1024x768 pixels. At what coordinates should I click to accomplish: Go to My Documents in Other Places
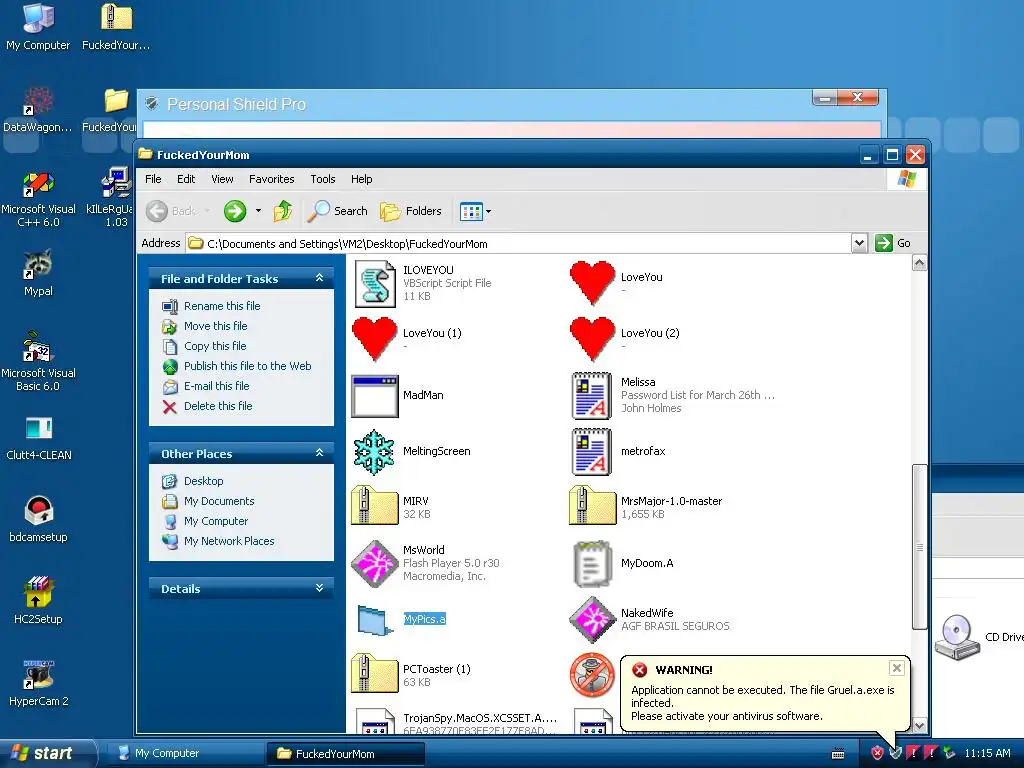click(219, 501)
